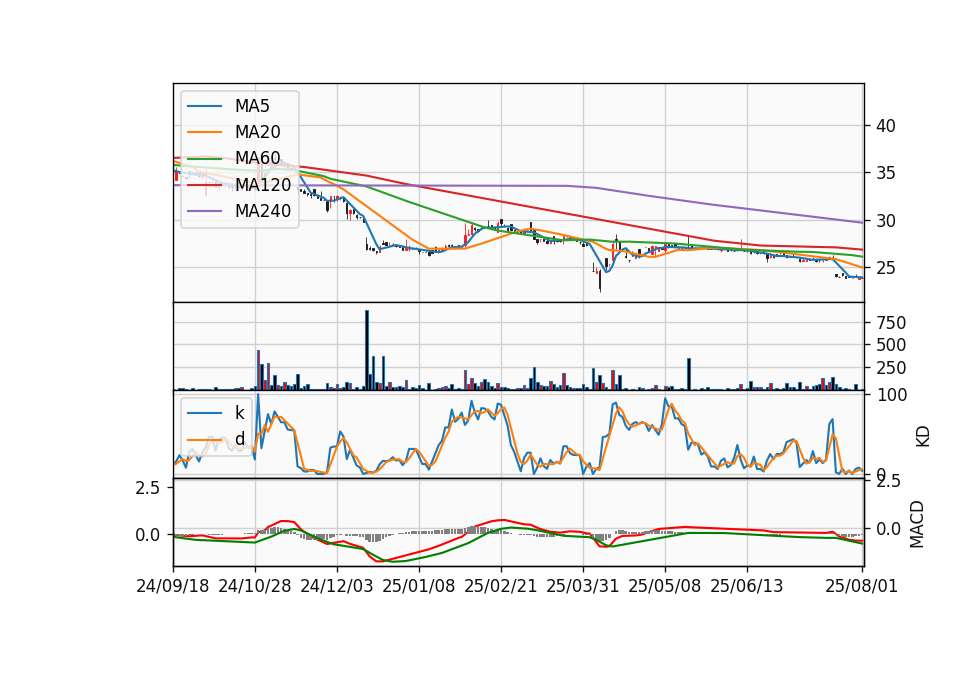Image resolution: width=960 pixels, height=690 pixels.
Task: Click the price axis value 35
Action: coord(886,173)
